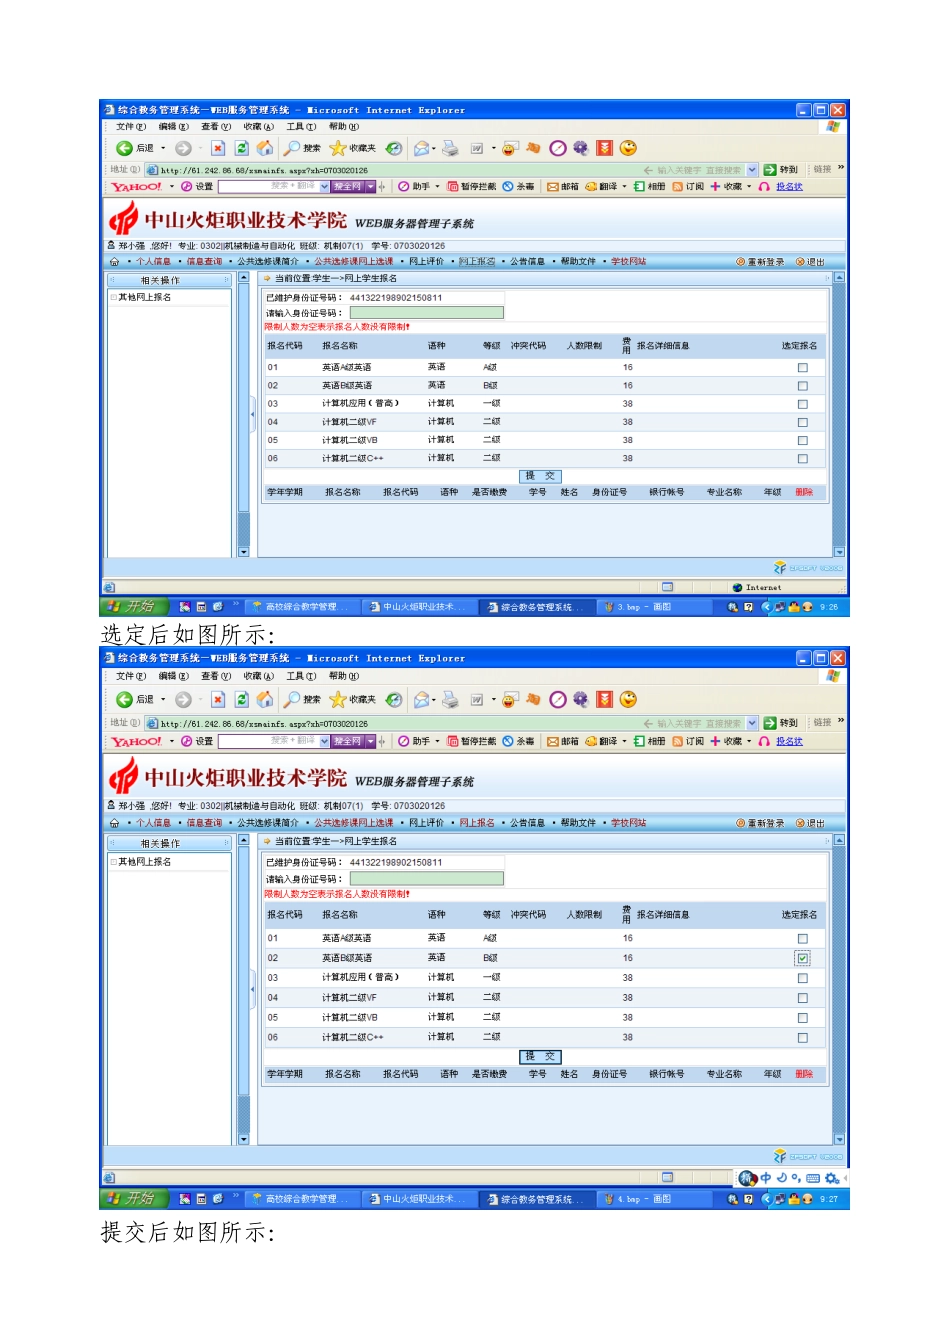Image resolution: width=950 pixels, height=1344 pixels.
Task: Tick the 03 计算机应用 checkbox in the upper screenshot
Action: pyautogui.click(x=802, y=404)
